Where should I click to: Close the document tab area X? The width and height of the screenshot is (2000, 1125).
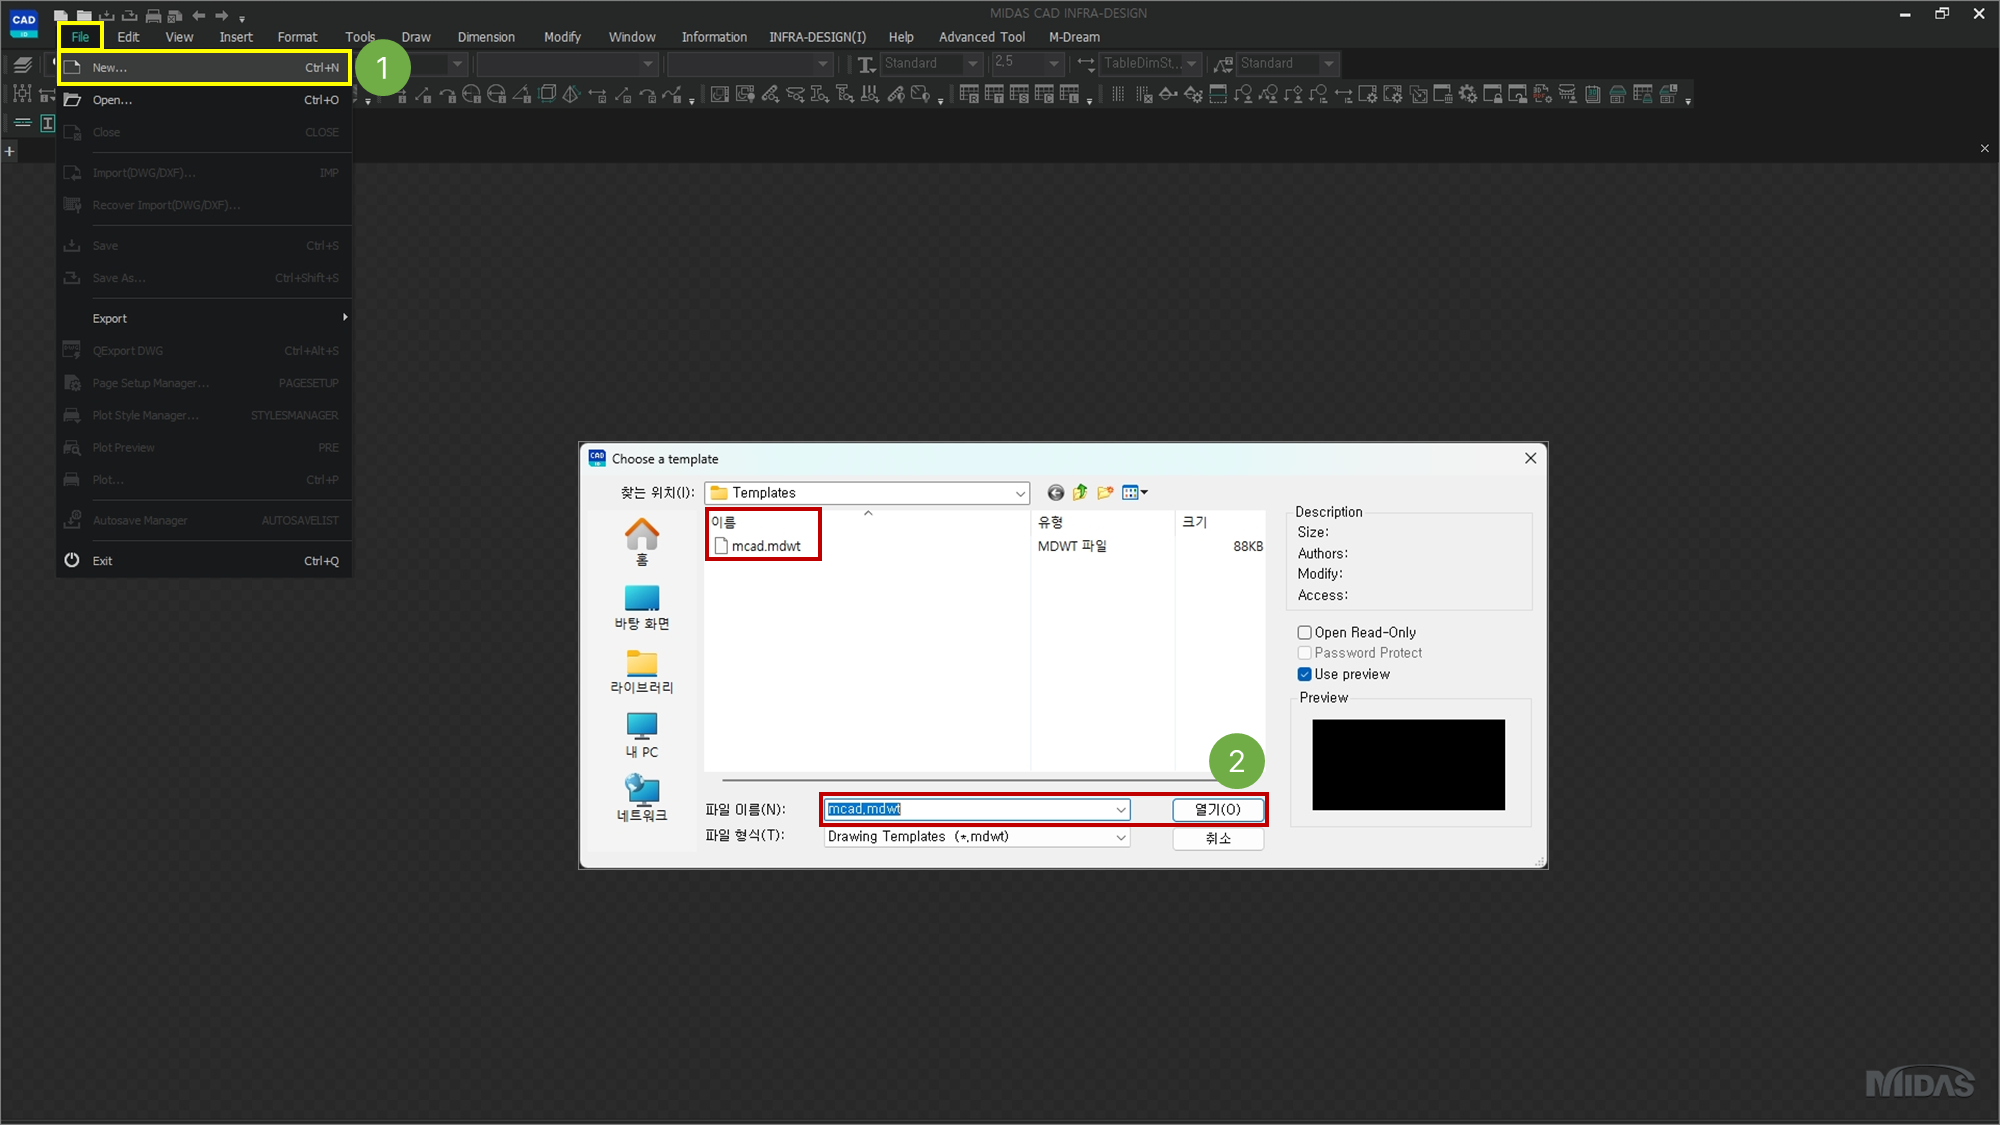click(1984, 149)
